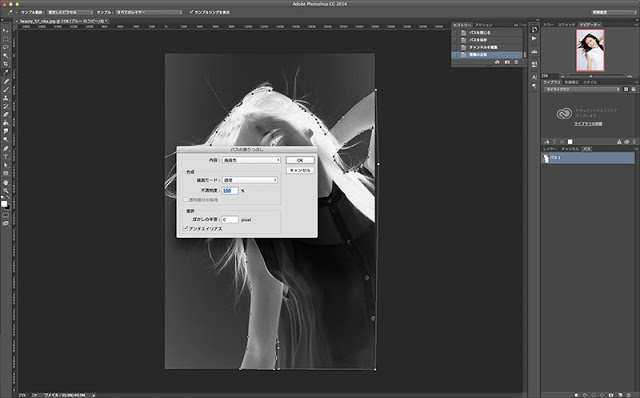Viewport: 640px width, 398px height.
Task: Switch Libraries panel to list view
Action: [x=633, y=89]
